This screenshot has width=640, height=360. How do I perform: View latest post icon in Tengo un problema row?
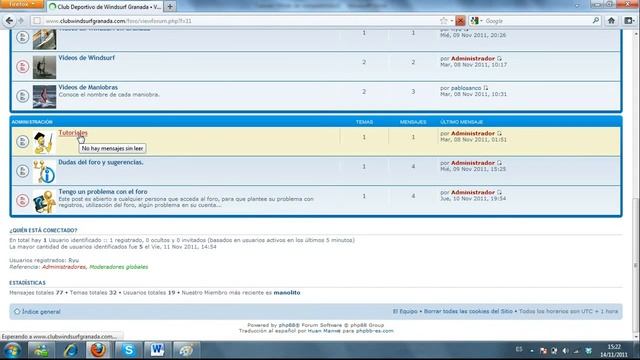(x=499, y=192)
